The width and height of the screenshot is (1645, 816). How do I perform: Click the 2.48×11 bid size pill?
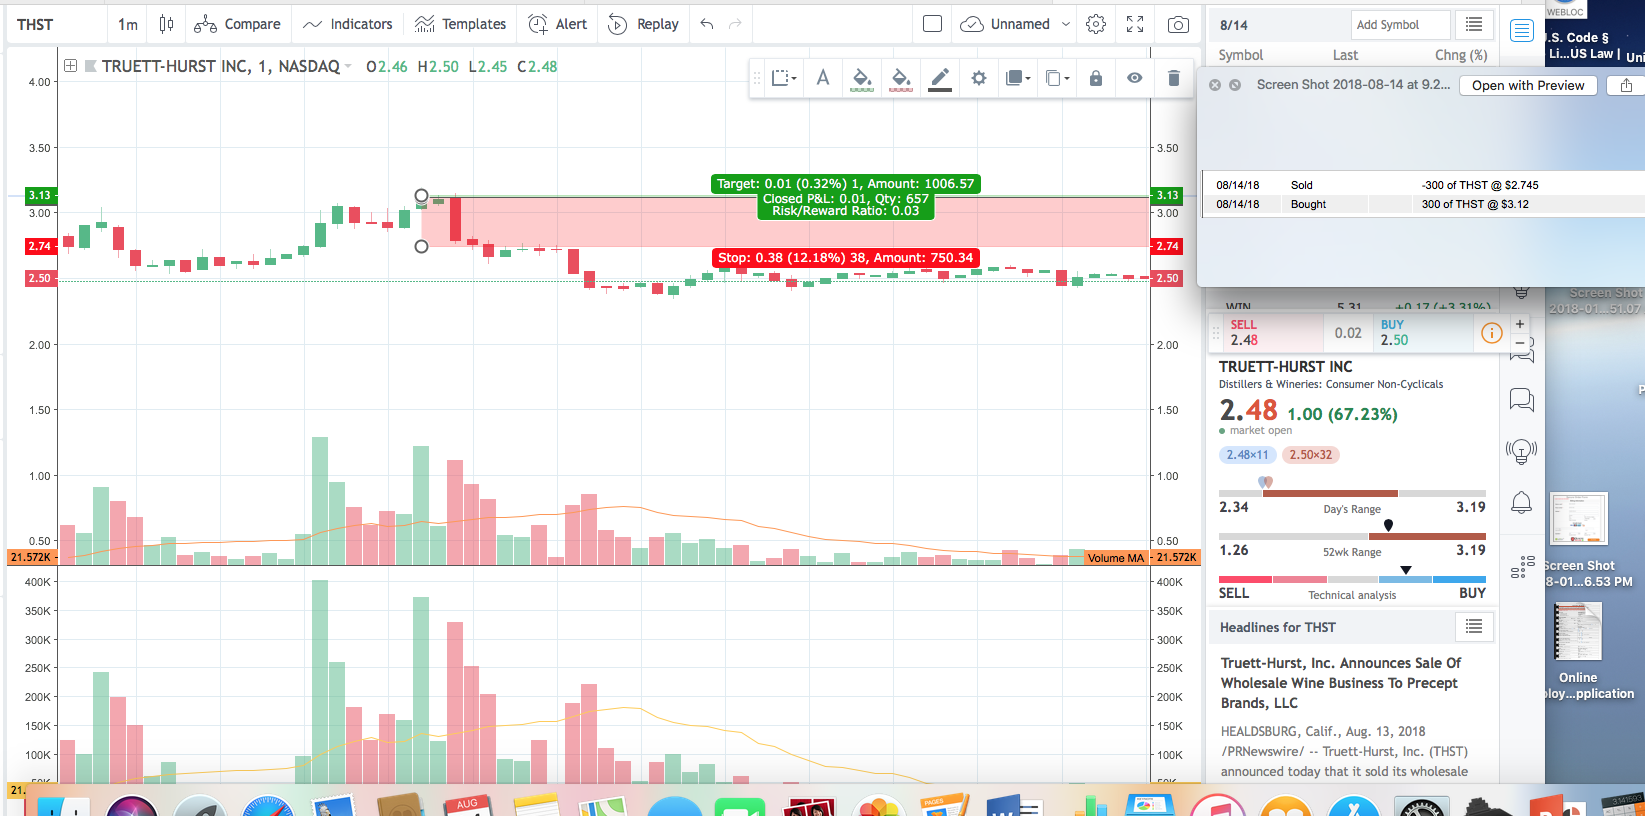(1248, 455)
